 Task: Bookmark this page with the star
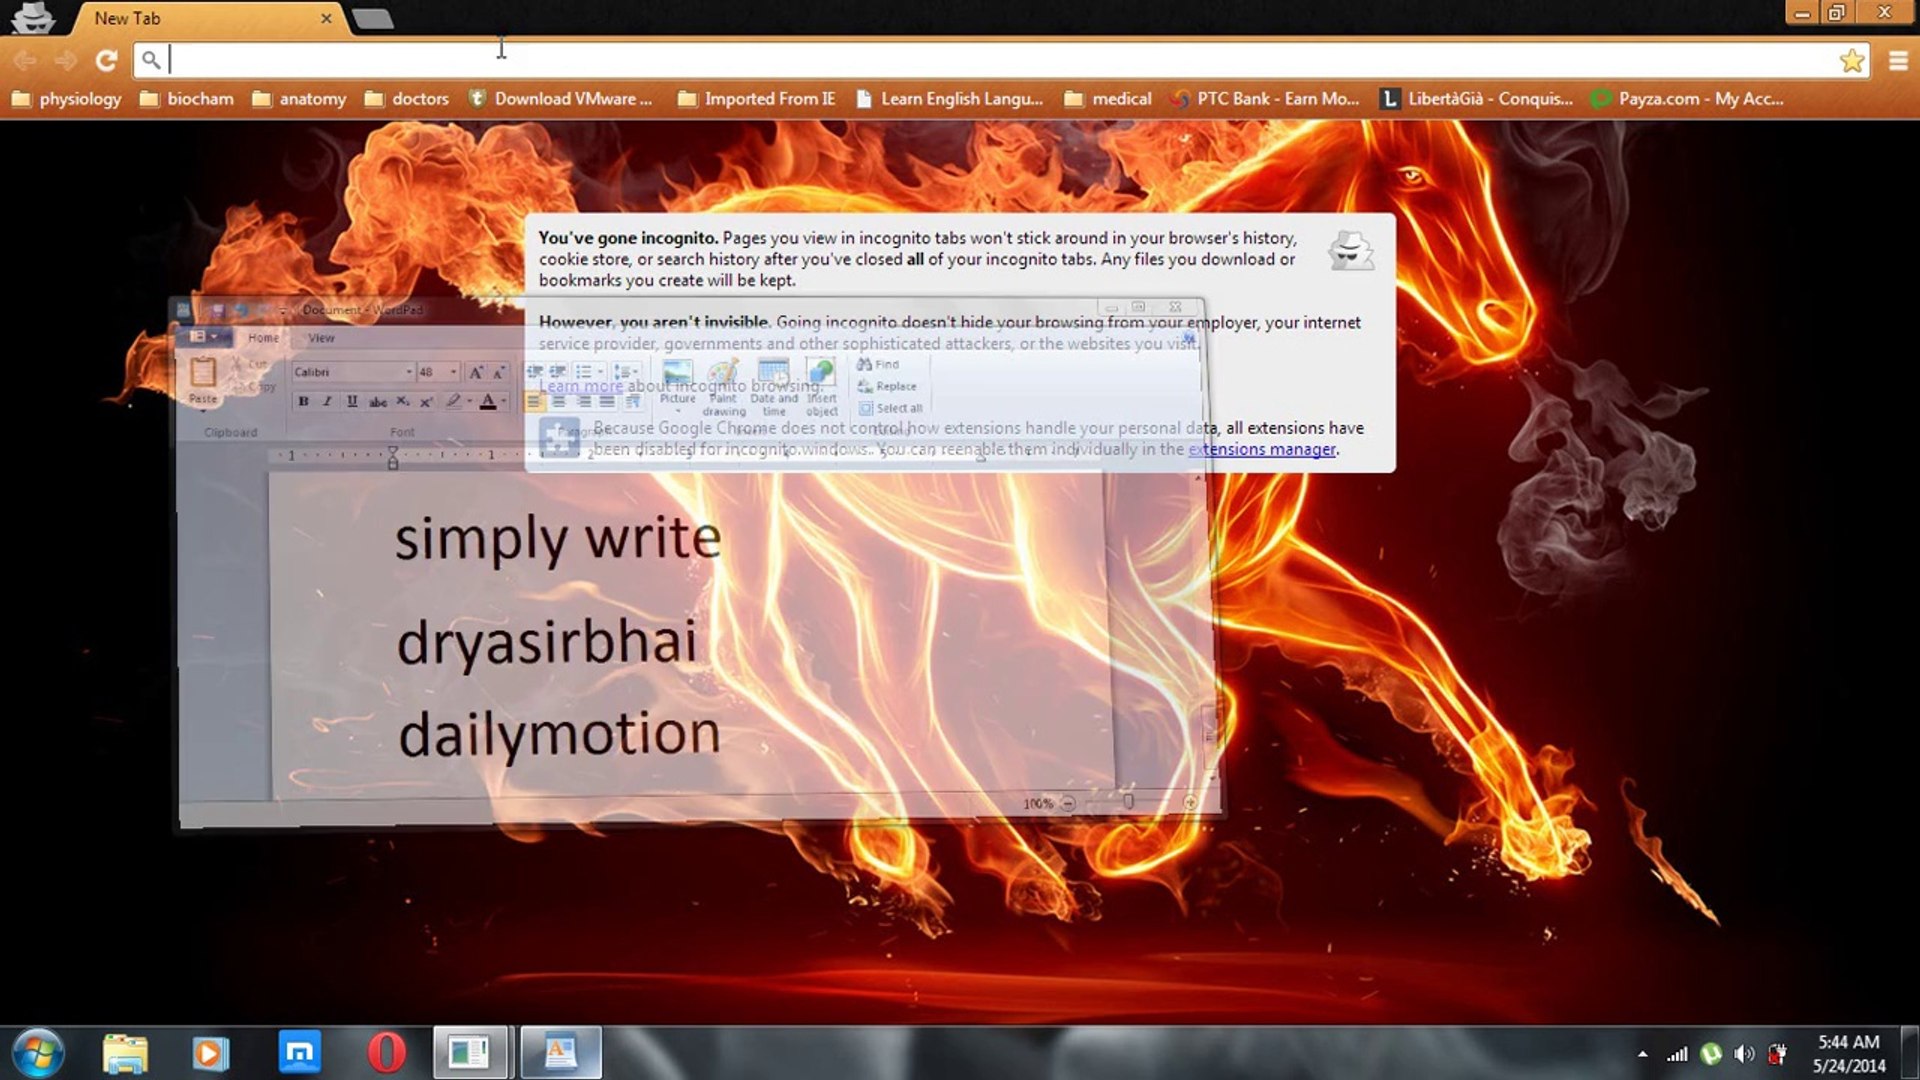point(1851,61)
